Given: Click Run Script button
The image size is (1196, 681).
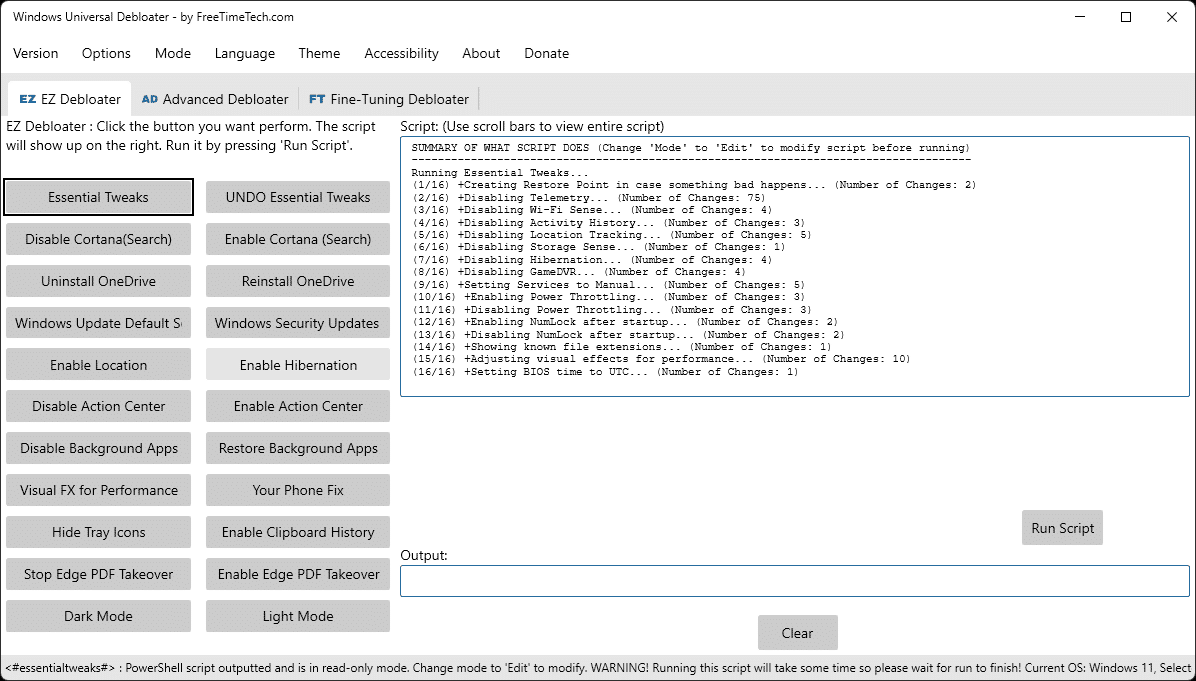Looking at the screenshot, I should click(1062, 528).
